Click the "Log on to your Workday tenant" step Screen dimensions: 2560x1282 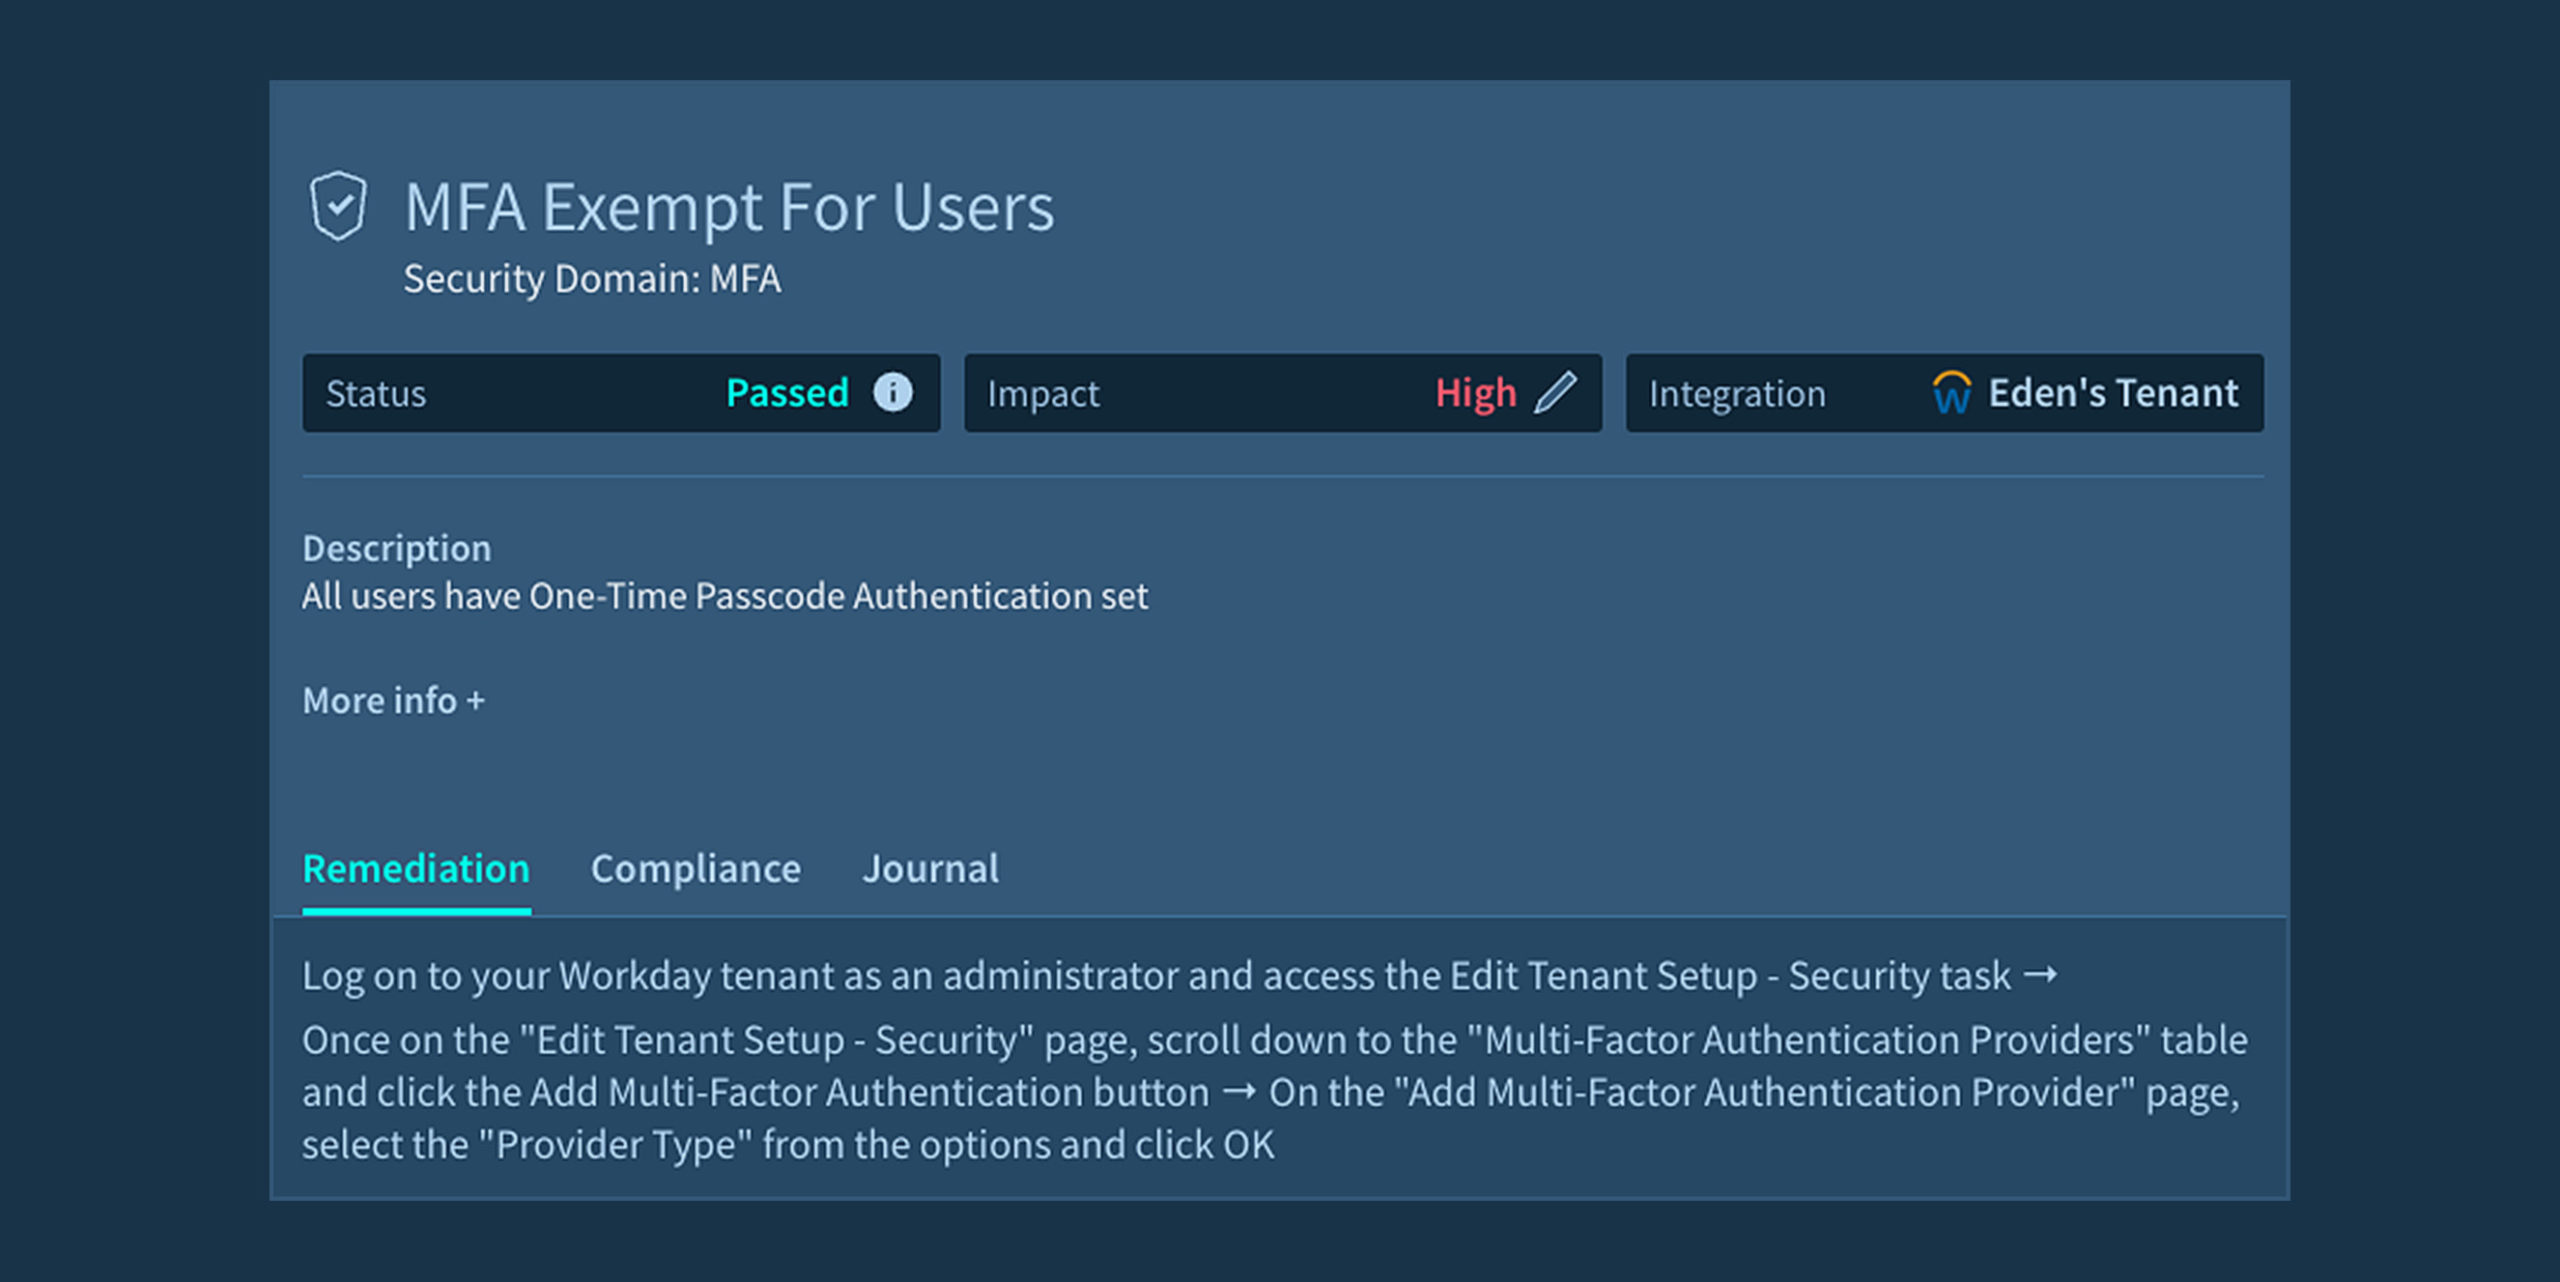coord(1155,976)
